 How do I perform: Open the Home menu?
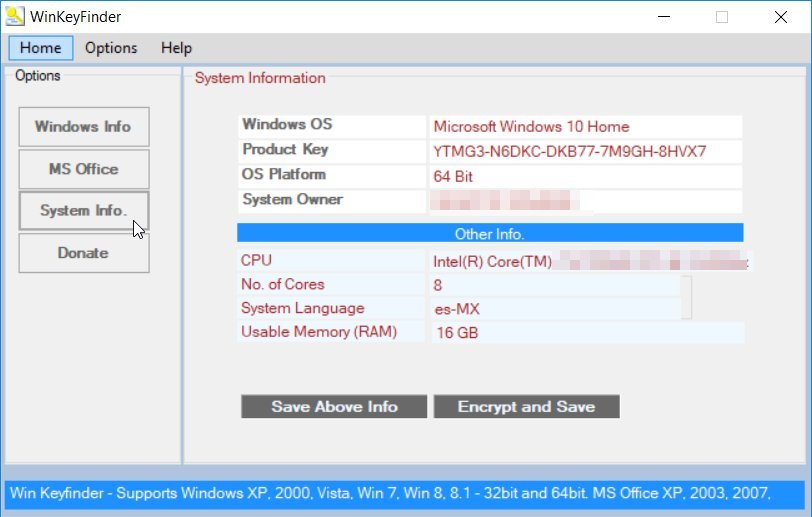(x=40, y=48)
